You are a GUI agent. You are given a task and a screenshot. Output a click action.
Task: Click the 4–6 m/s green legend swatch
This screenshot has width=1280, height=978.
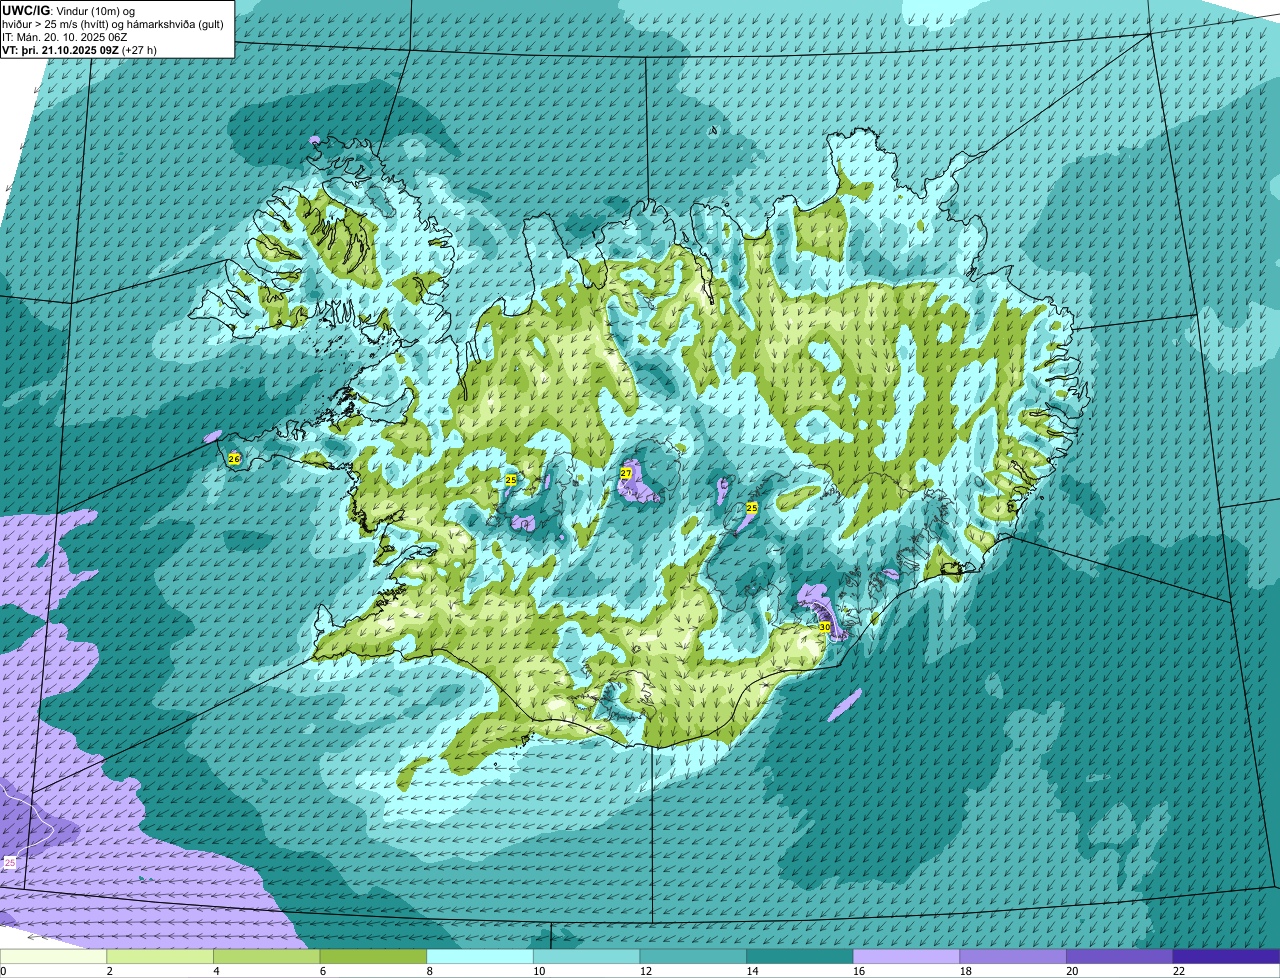267,956
